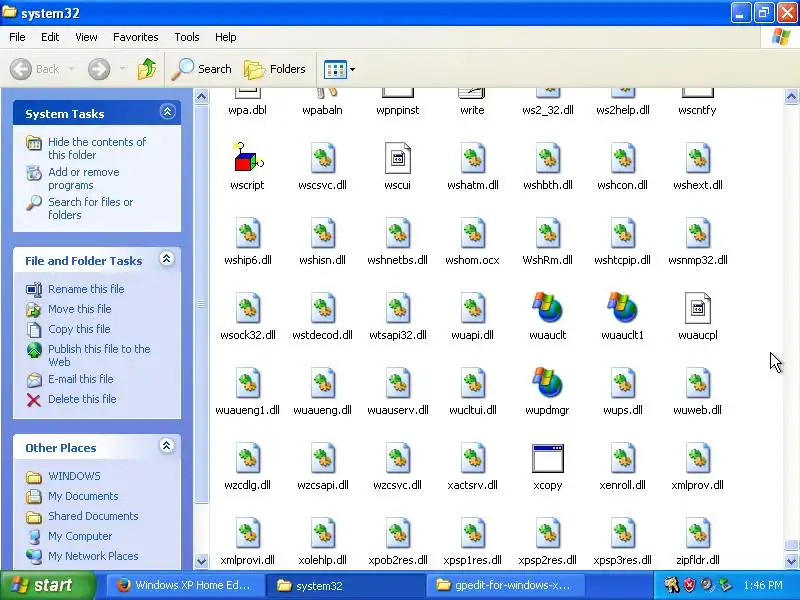Viewport: 800px width, 600px height.
Task: Click the taskbar clock showing 1:46 PM
Action: point(763,585)
